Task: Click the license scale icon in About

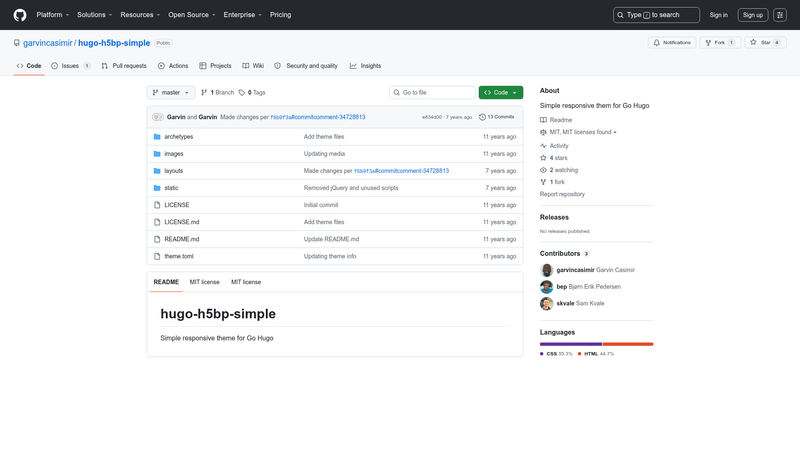Action: tap(543, 132)
